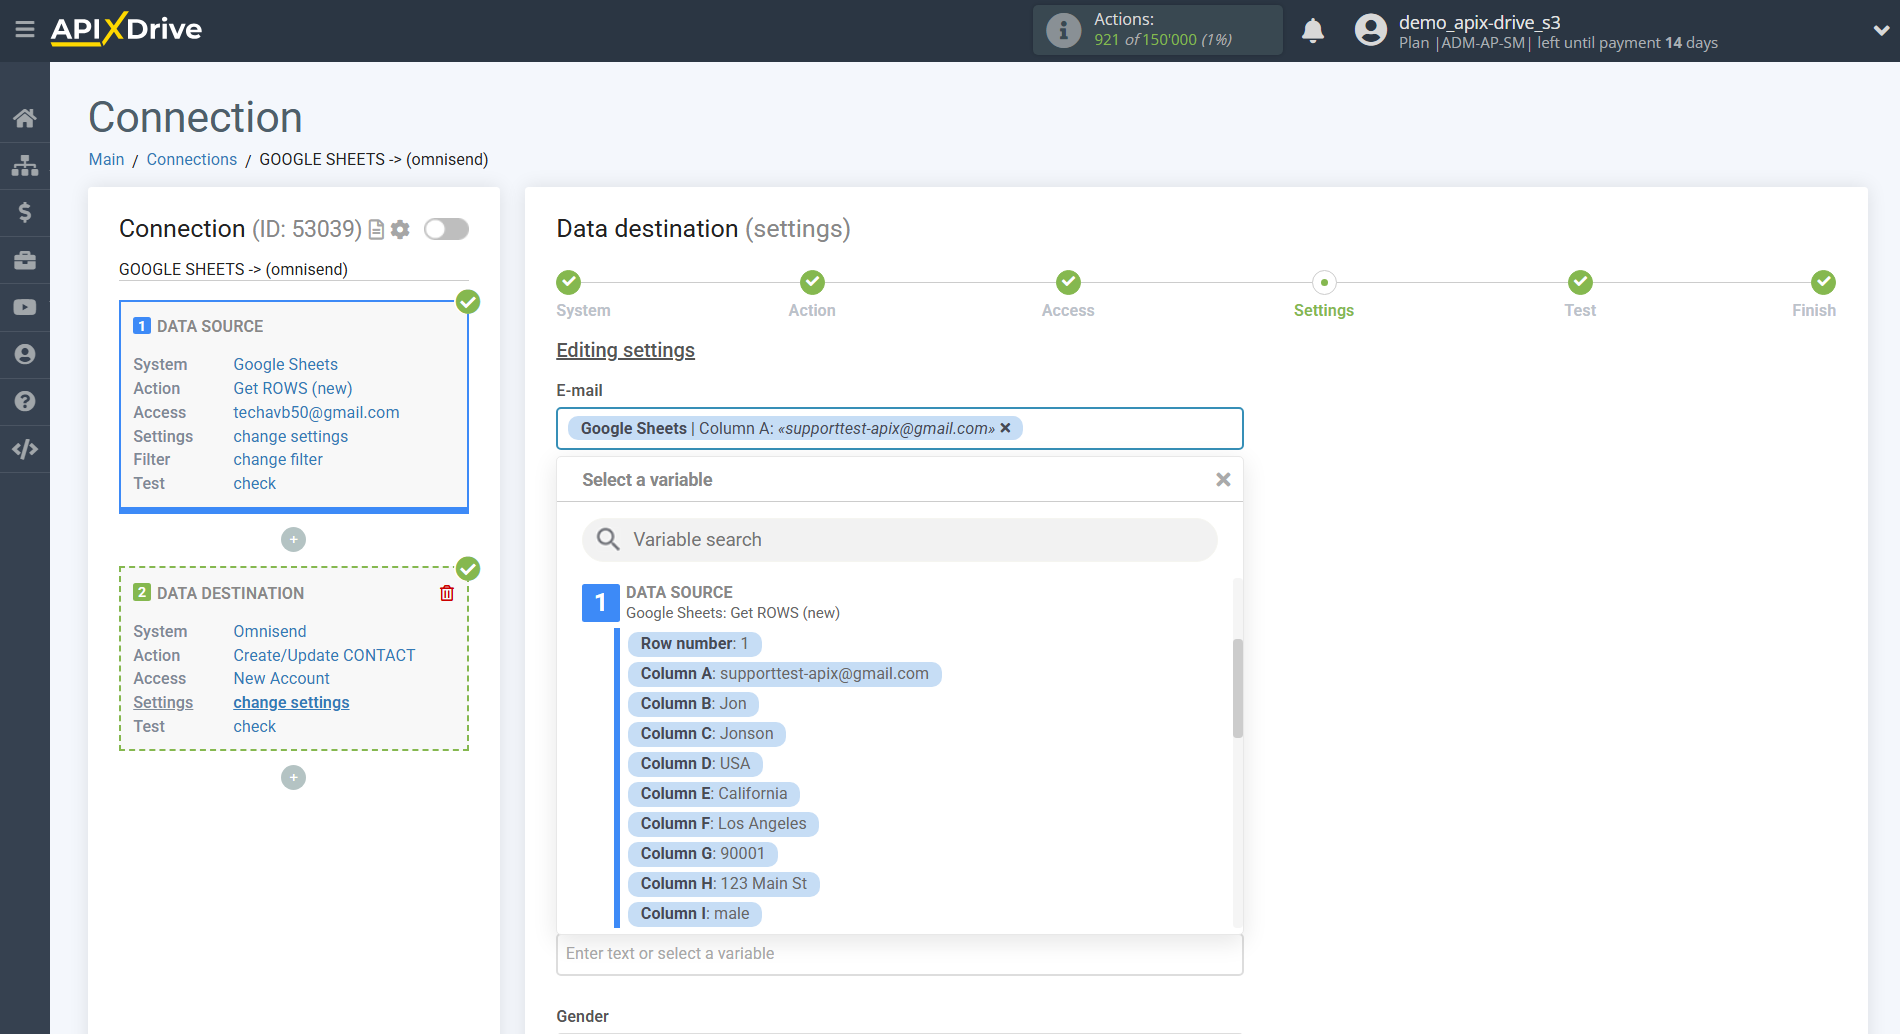Open the notifications bell

pyautogui.click(x=1313, y=30)
